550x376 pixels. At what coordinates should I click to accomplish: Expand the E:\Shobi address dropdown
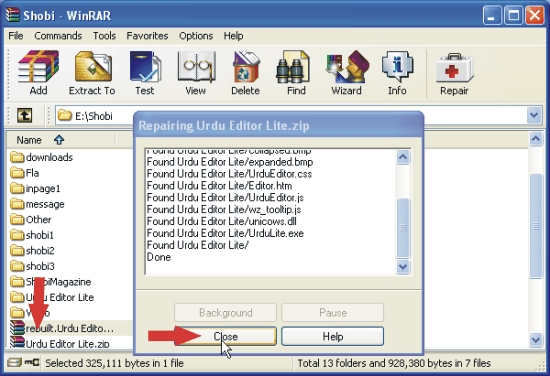(534, 115)
